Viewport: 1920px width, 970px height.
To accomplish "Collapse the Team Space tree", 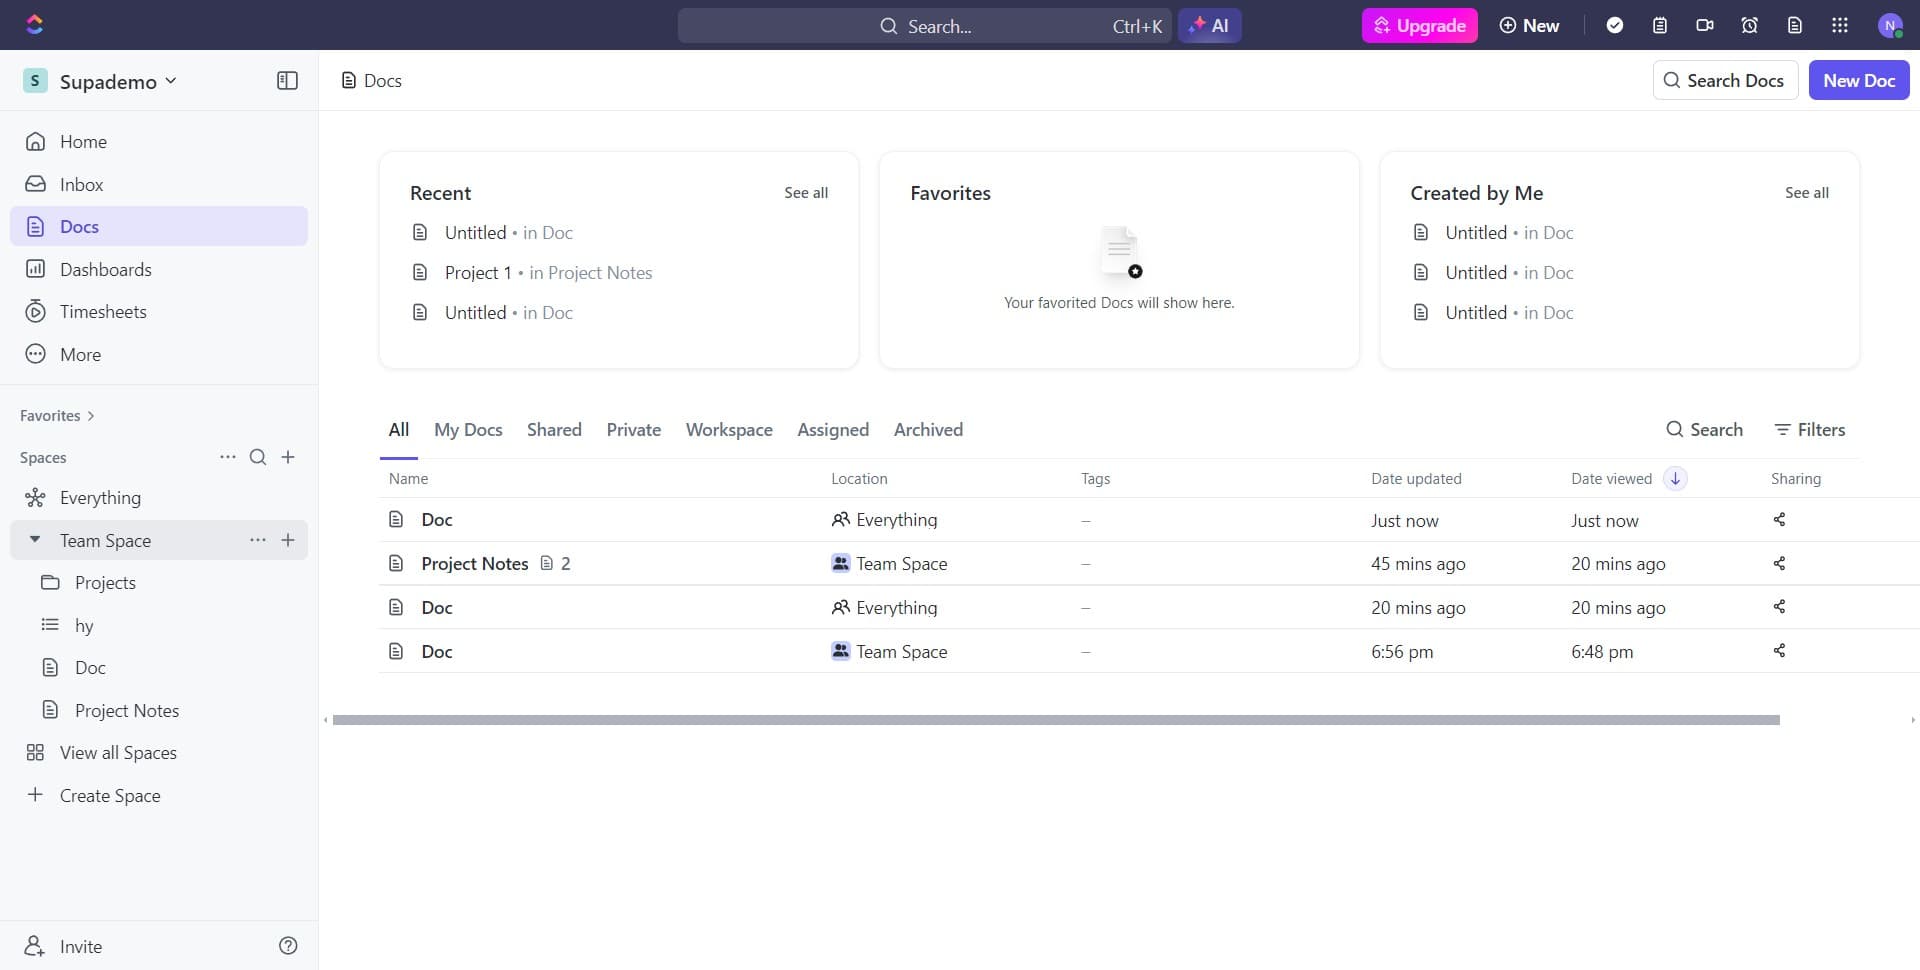I will [35, 540].
